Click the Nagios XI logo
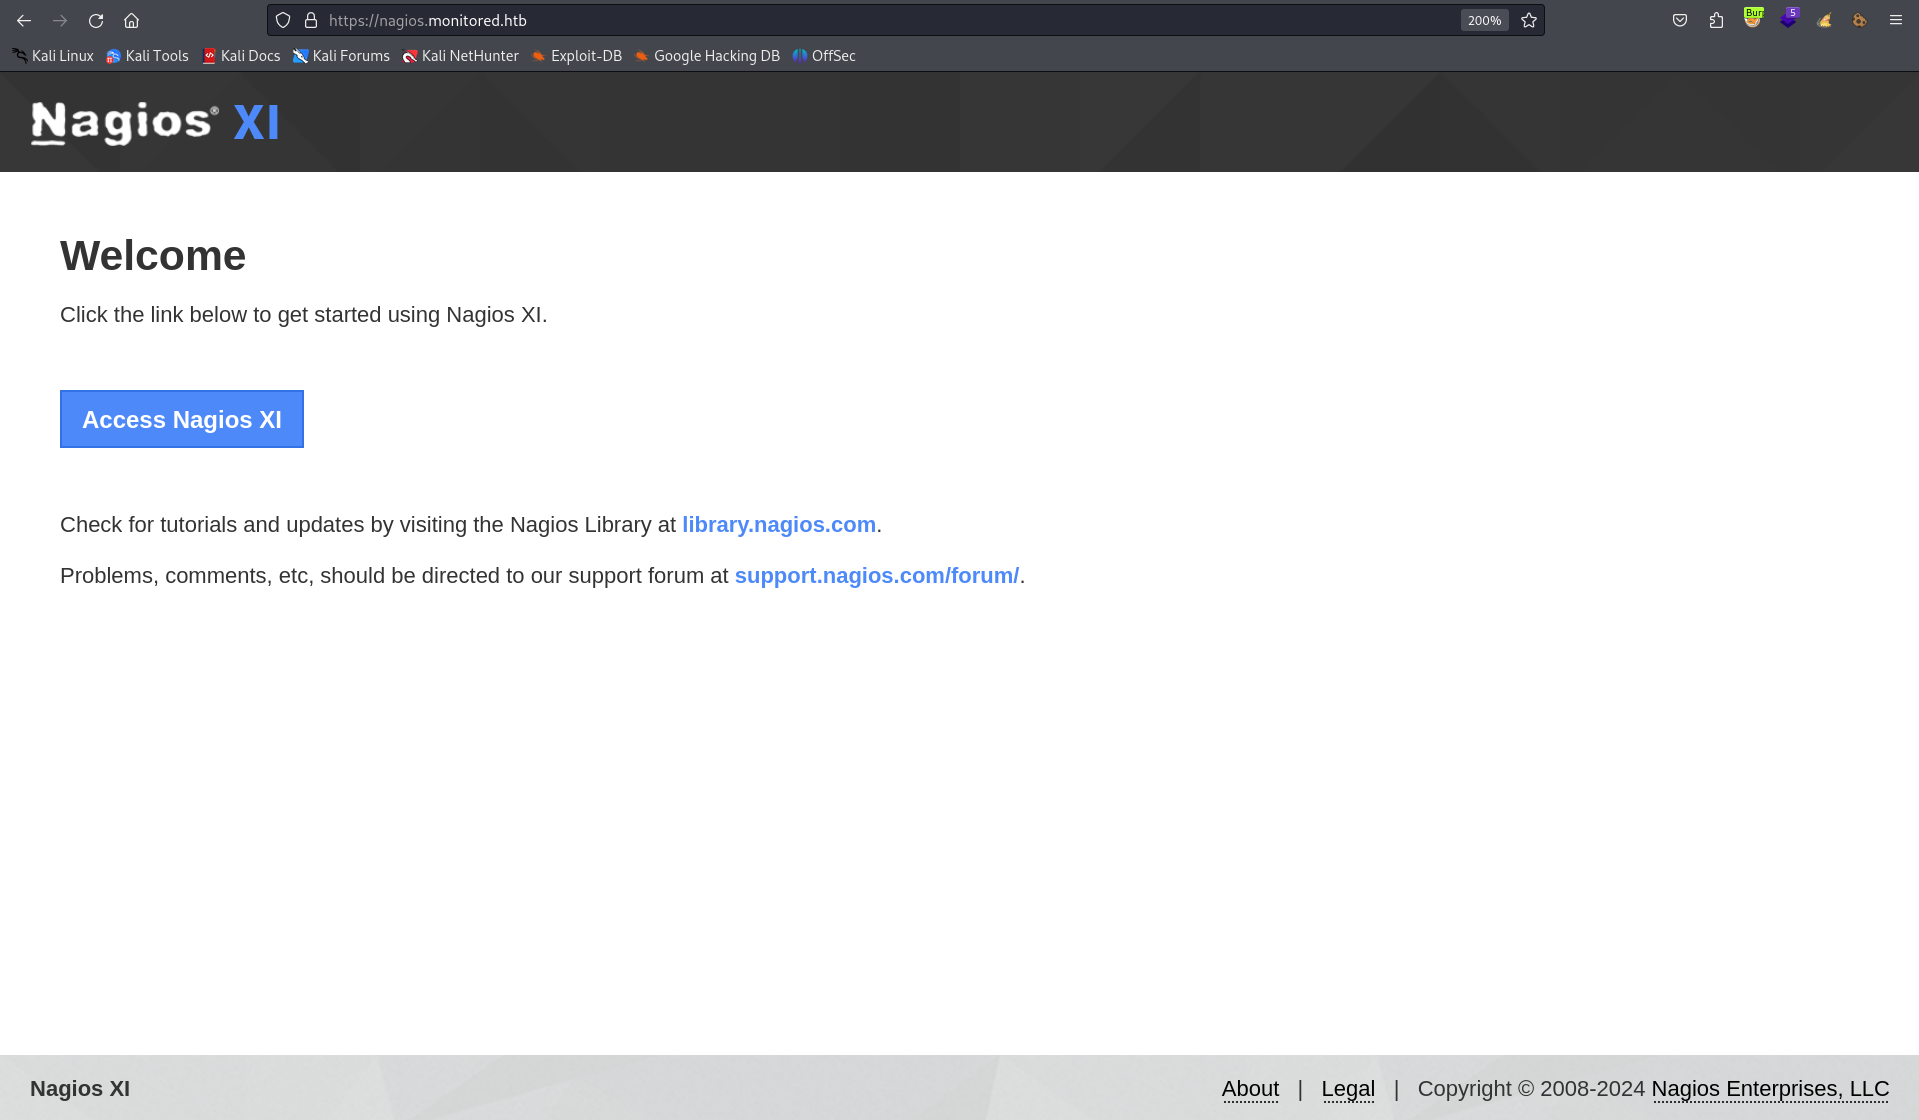This screenshot has width=1919, height=1120. (155, 123)
